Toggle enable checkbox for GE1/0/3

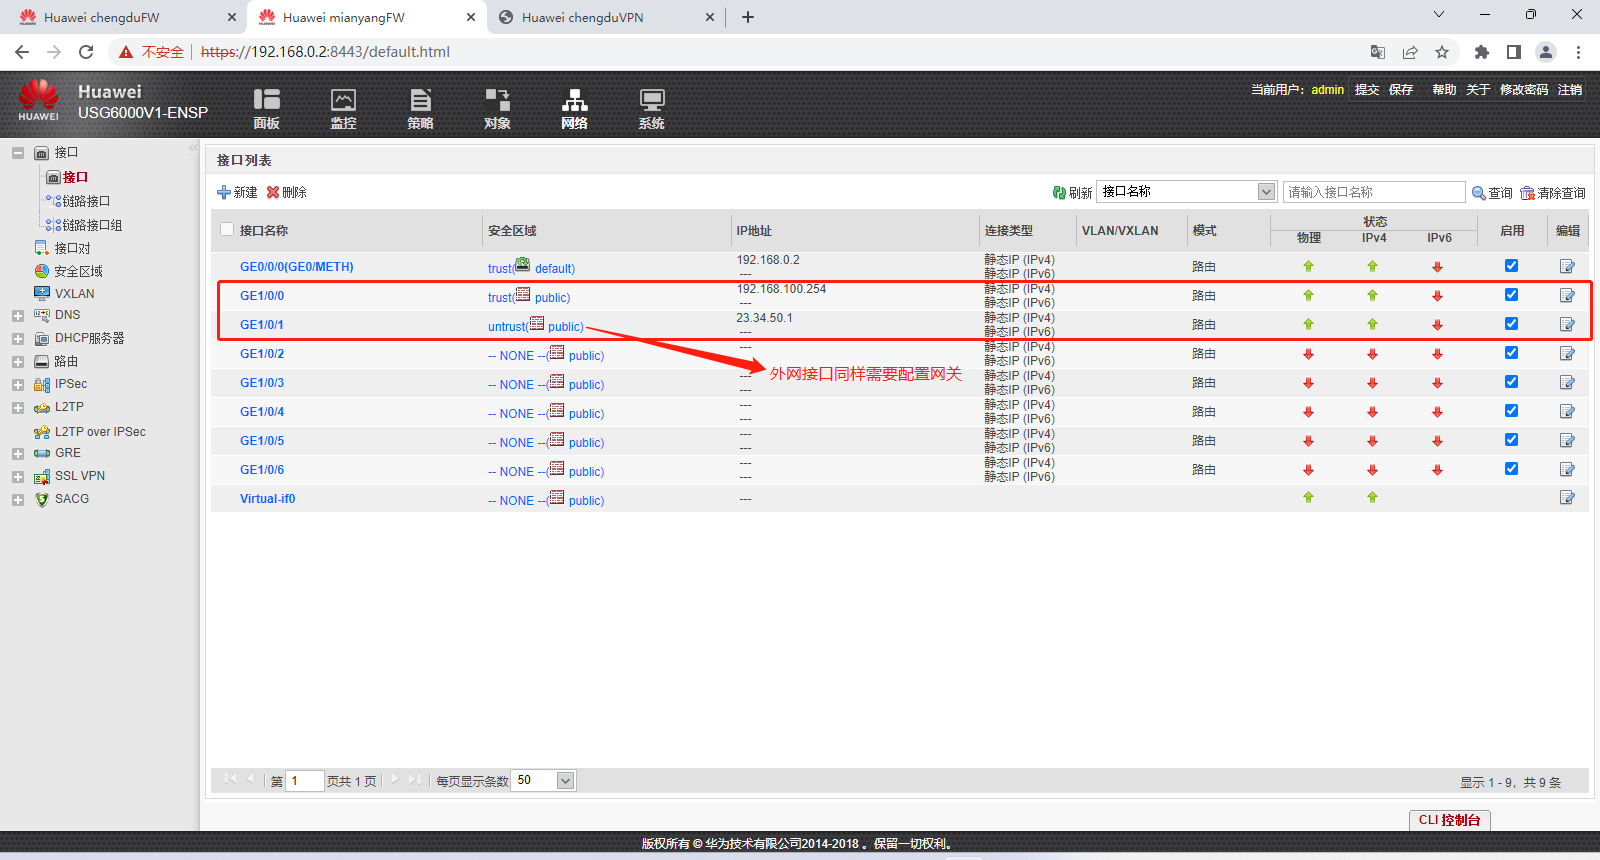1511,382
